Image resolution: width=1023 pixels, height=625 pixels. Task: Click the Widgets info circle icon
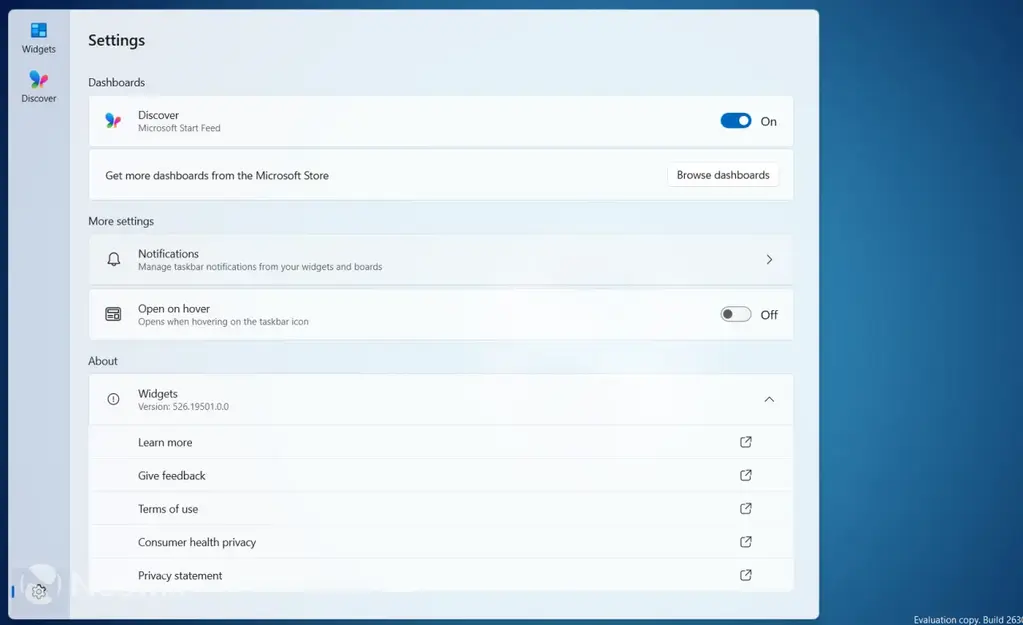(x=113, y=399)
